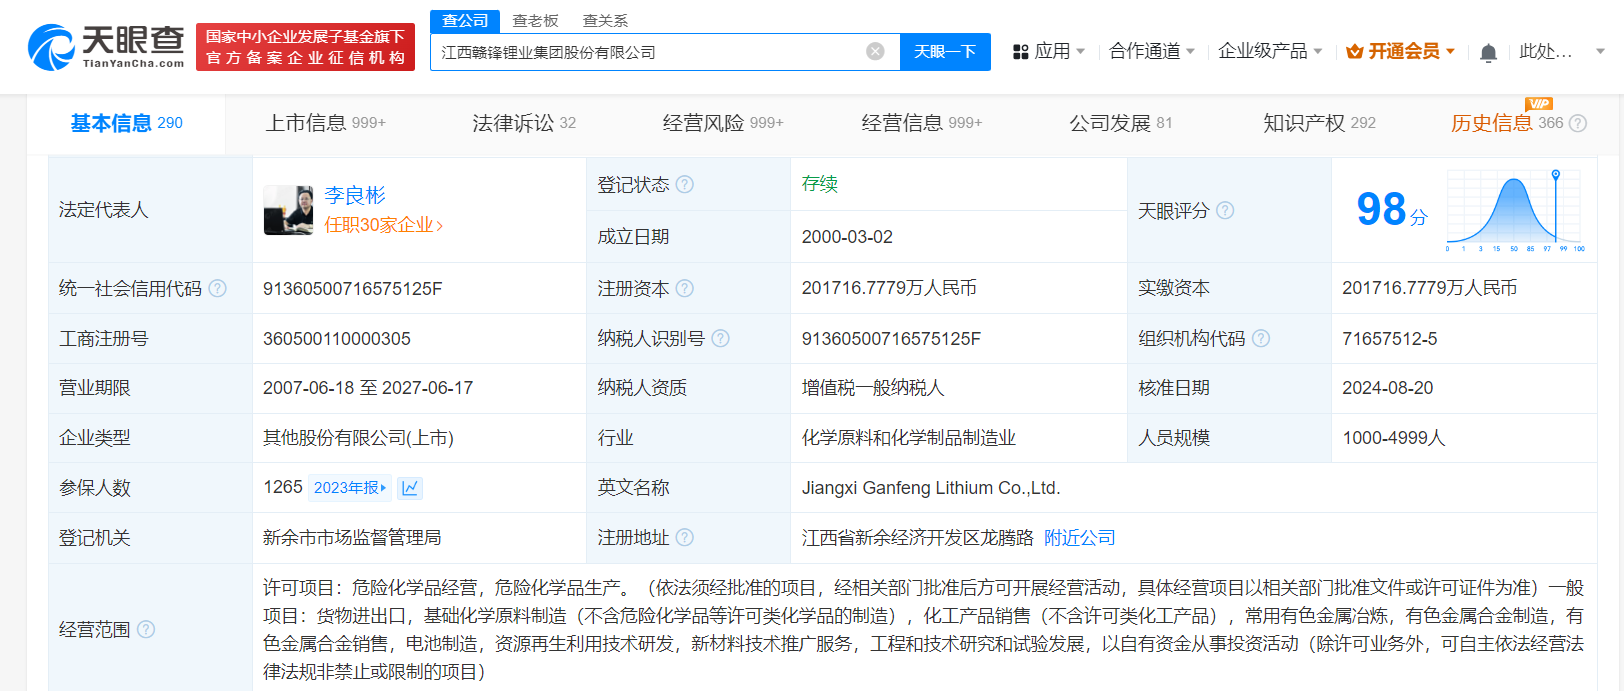This screenshot has height=691, width=1624.
Task: Open the notification bell
Action: (1488, 52)
